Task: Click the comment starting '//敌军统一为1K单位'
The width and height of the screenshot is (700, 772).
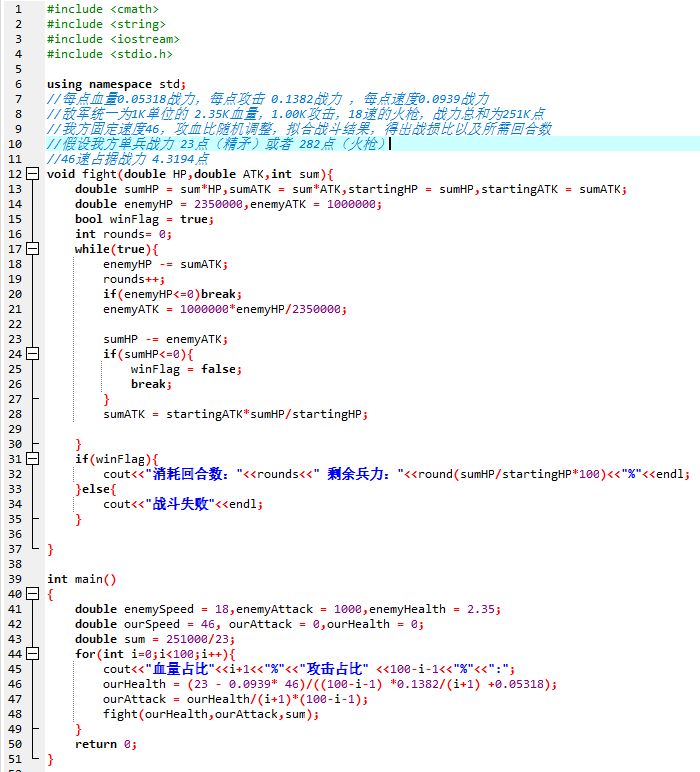Action: click(296, 114)
